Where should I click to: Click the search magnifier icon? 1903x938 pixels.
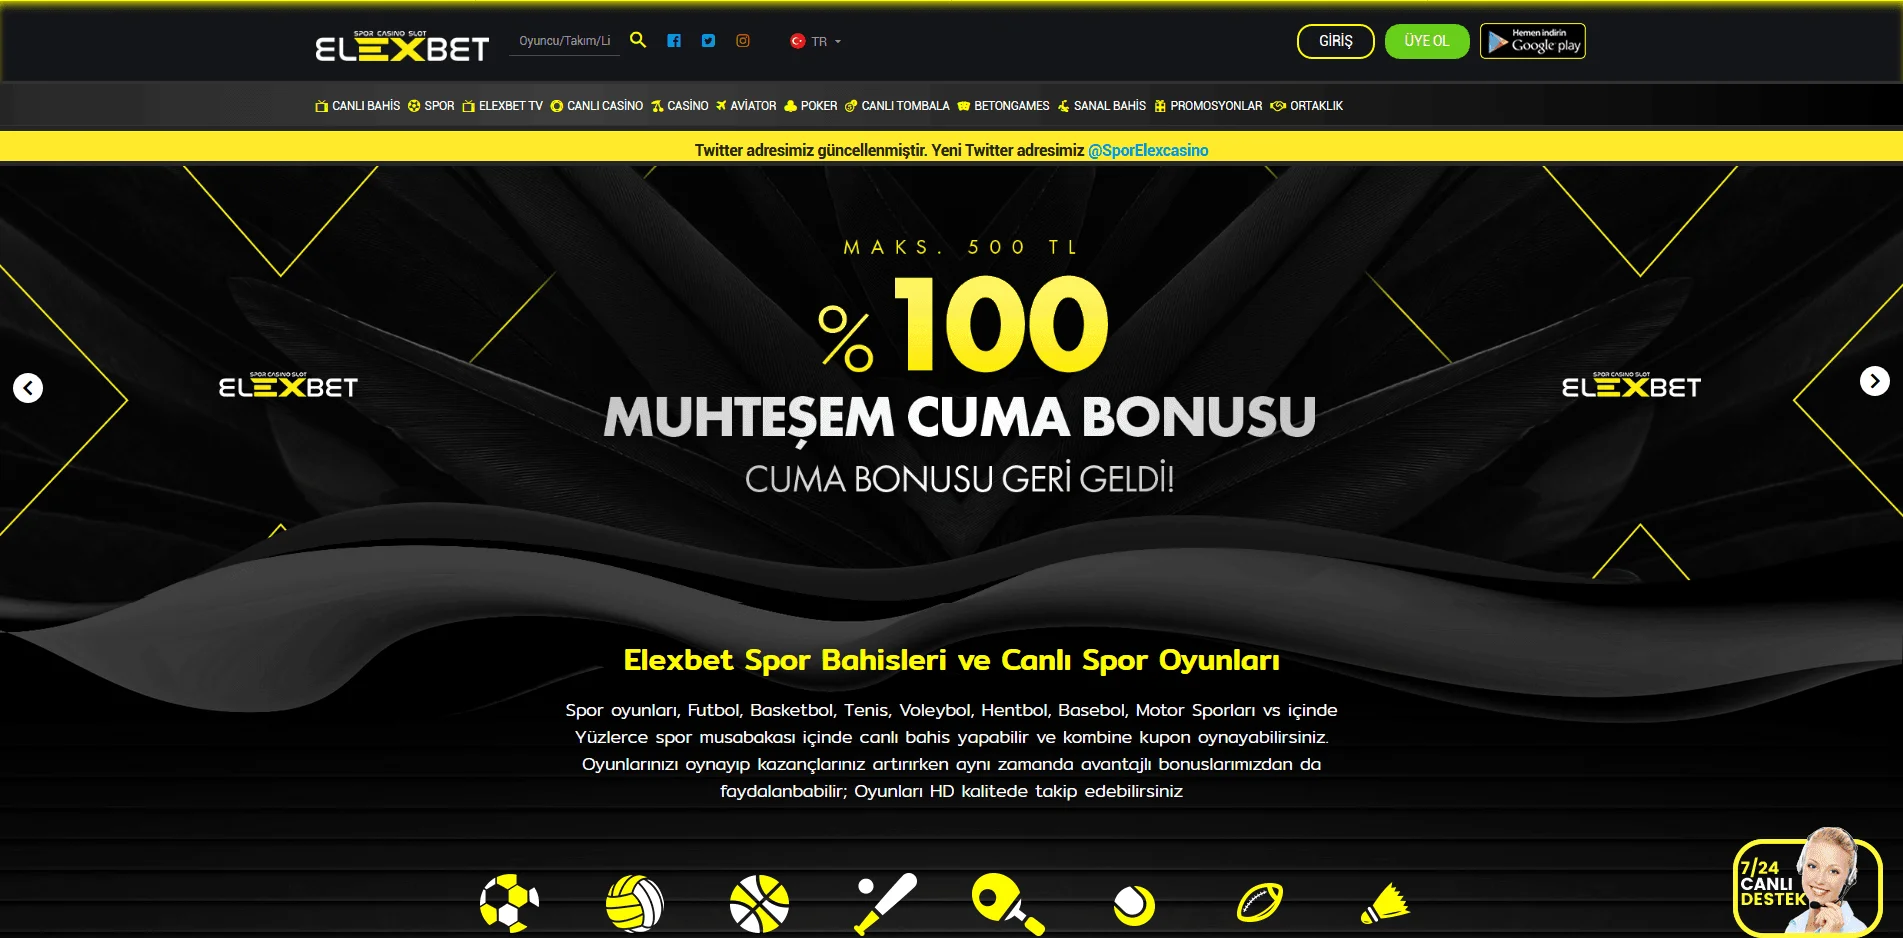[x=638, y=40]
